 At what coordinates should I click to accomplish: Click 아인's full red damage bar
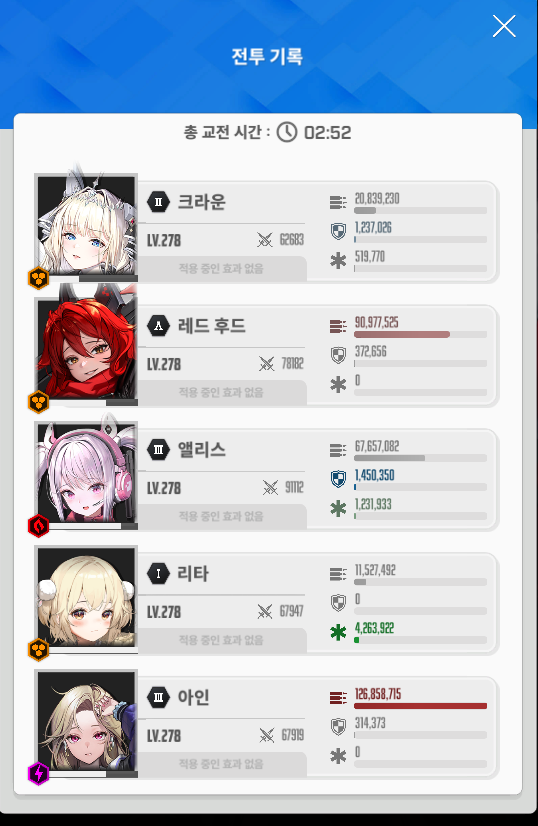[x=420, y=706]
